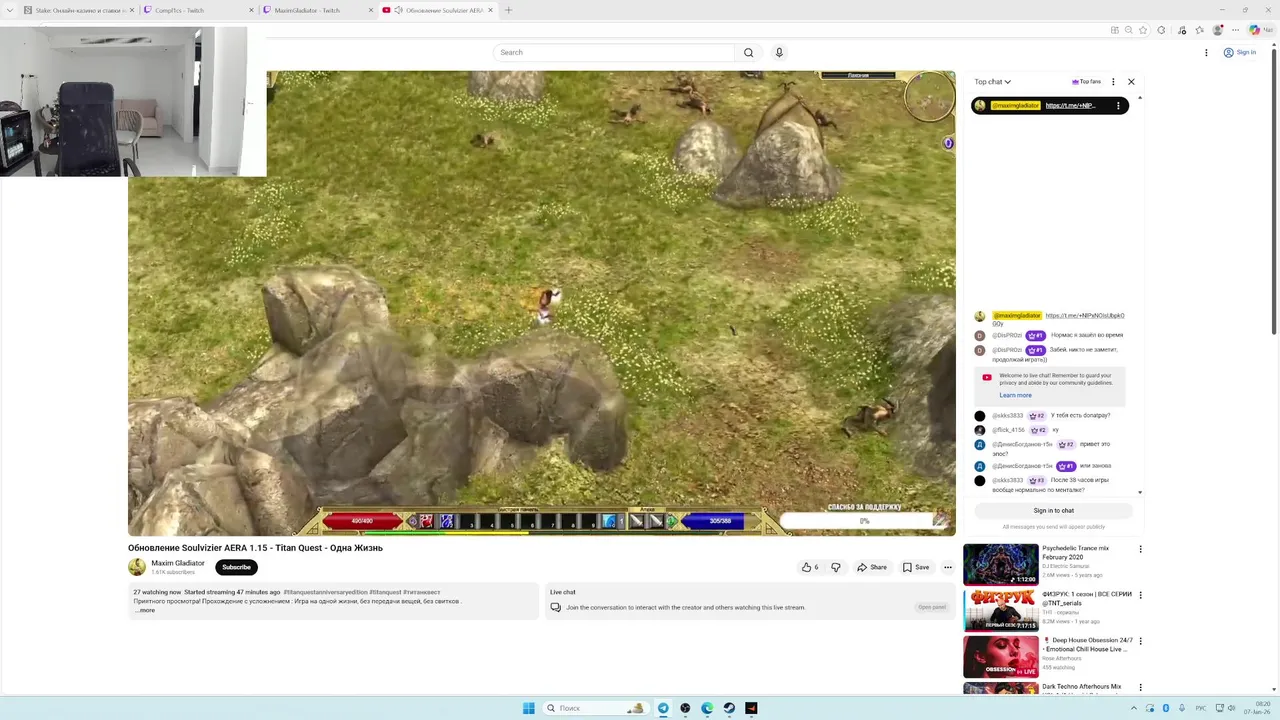Open the media control music-note icon
Image resolution: width=1280 pixels, height=720 pixels.
(1181, 30)
